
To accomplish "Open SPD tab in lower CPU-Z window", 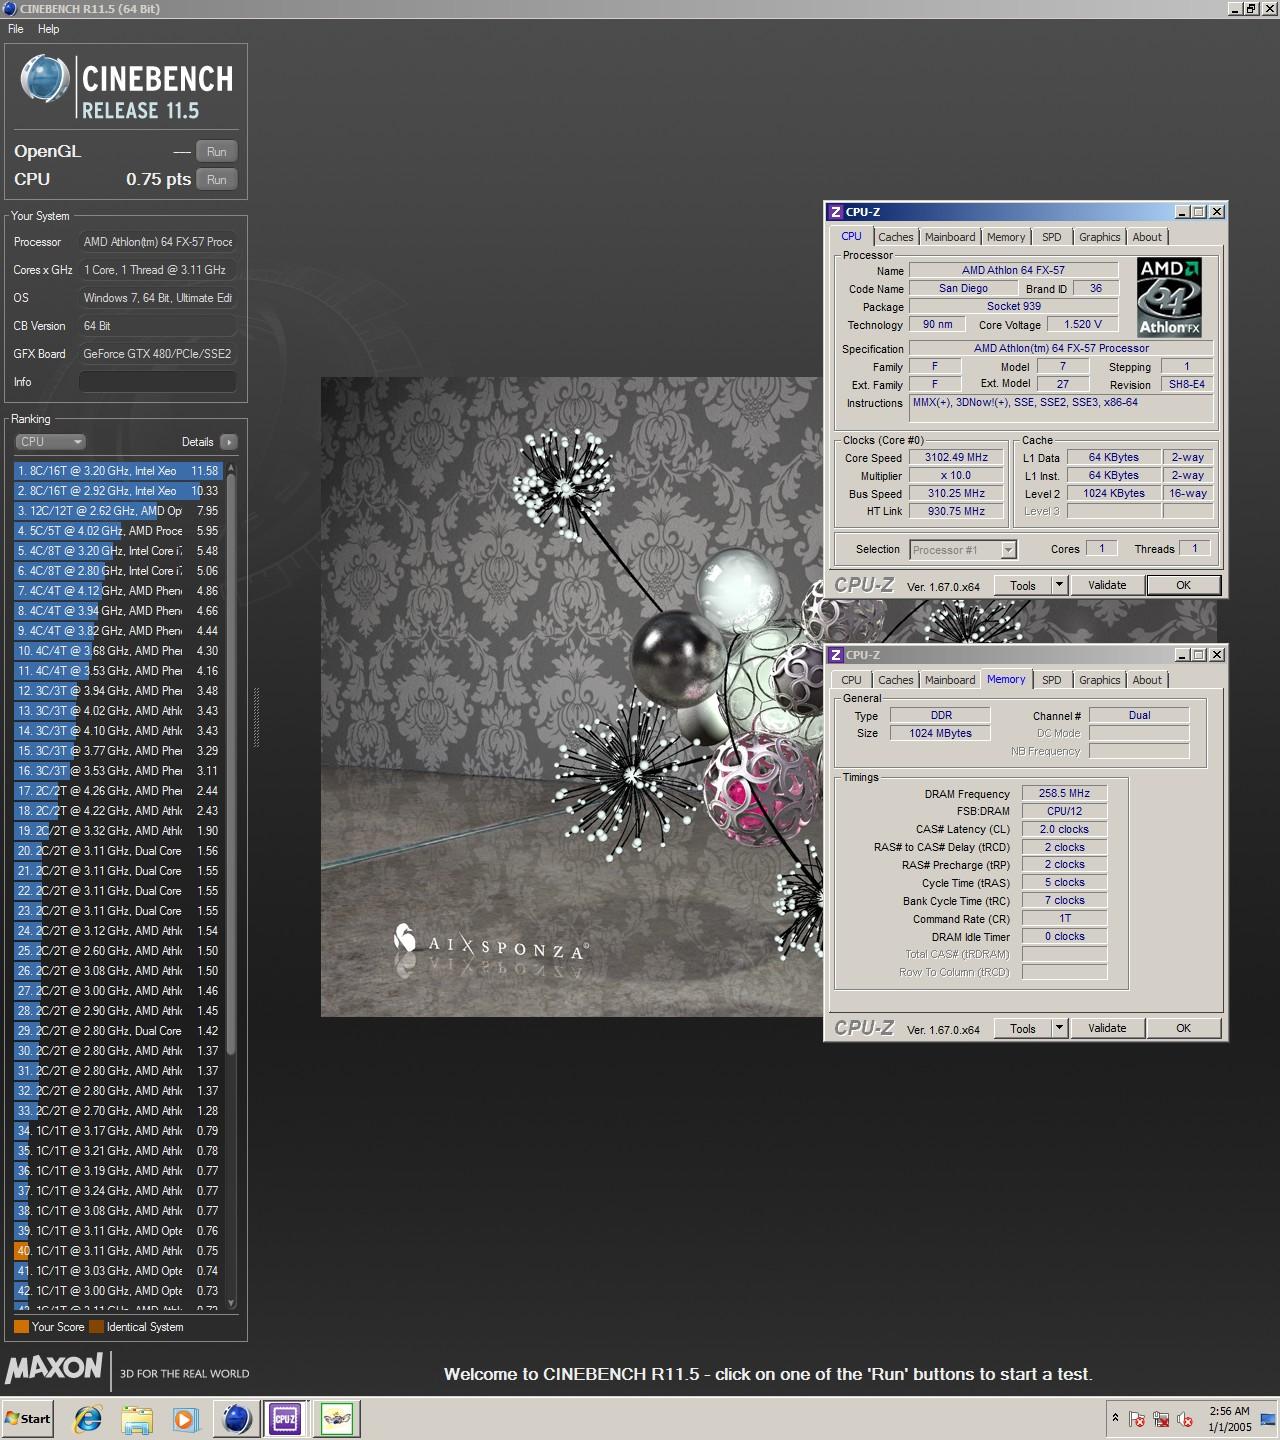I will [x=1051, y=680].
